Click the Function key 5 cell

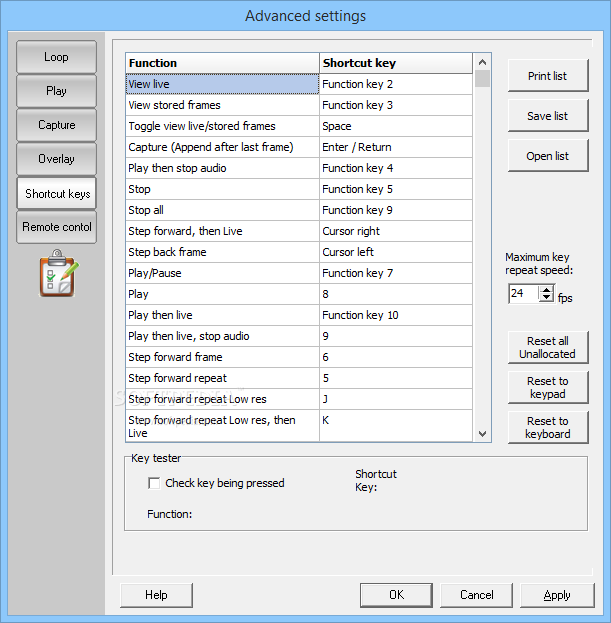(x=396, y=189)
